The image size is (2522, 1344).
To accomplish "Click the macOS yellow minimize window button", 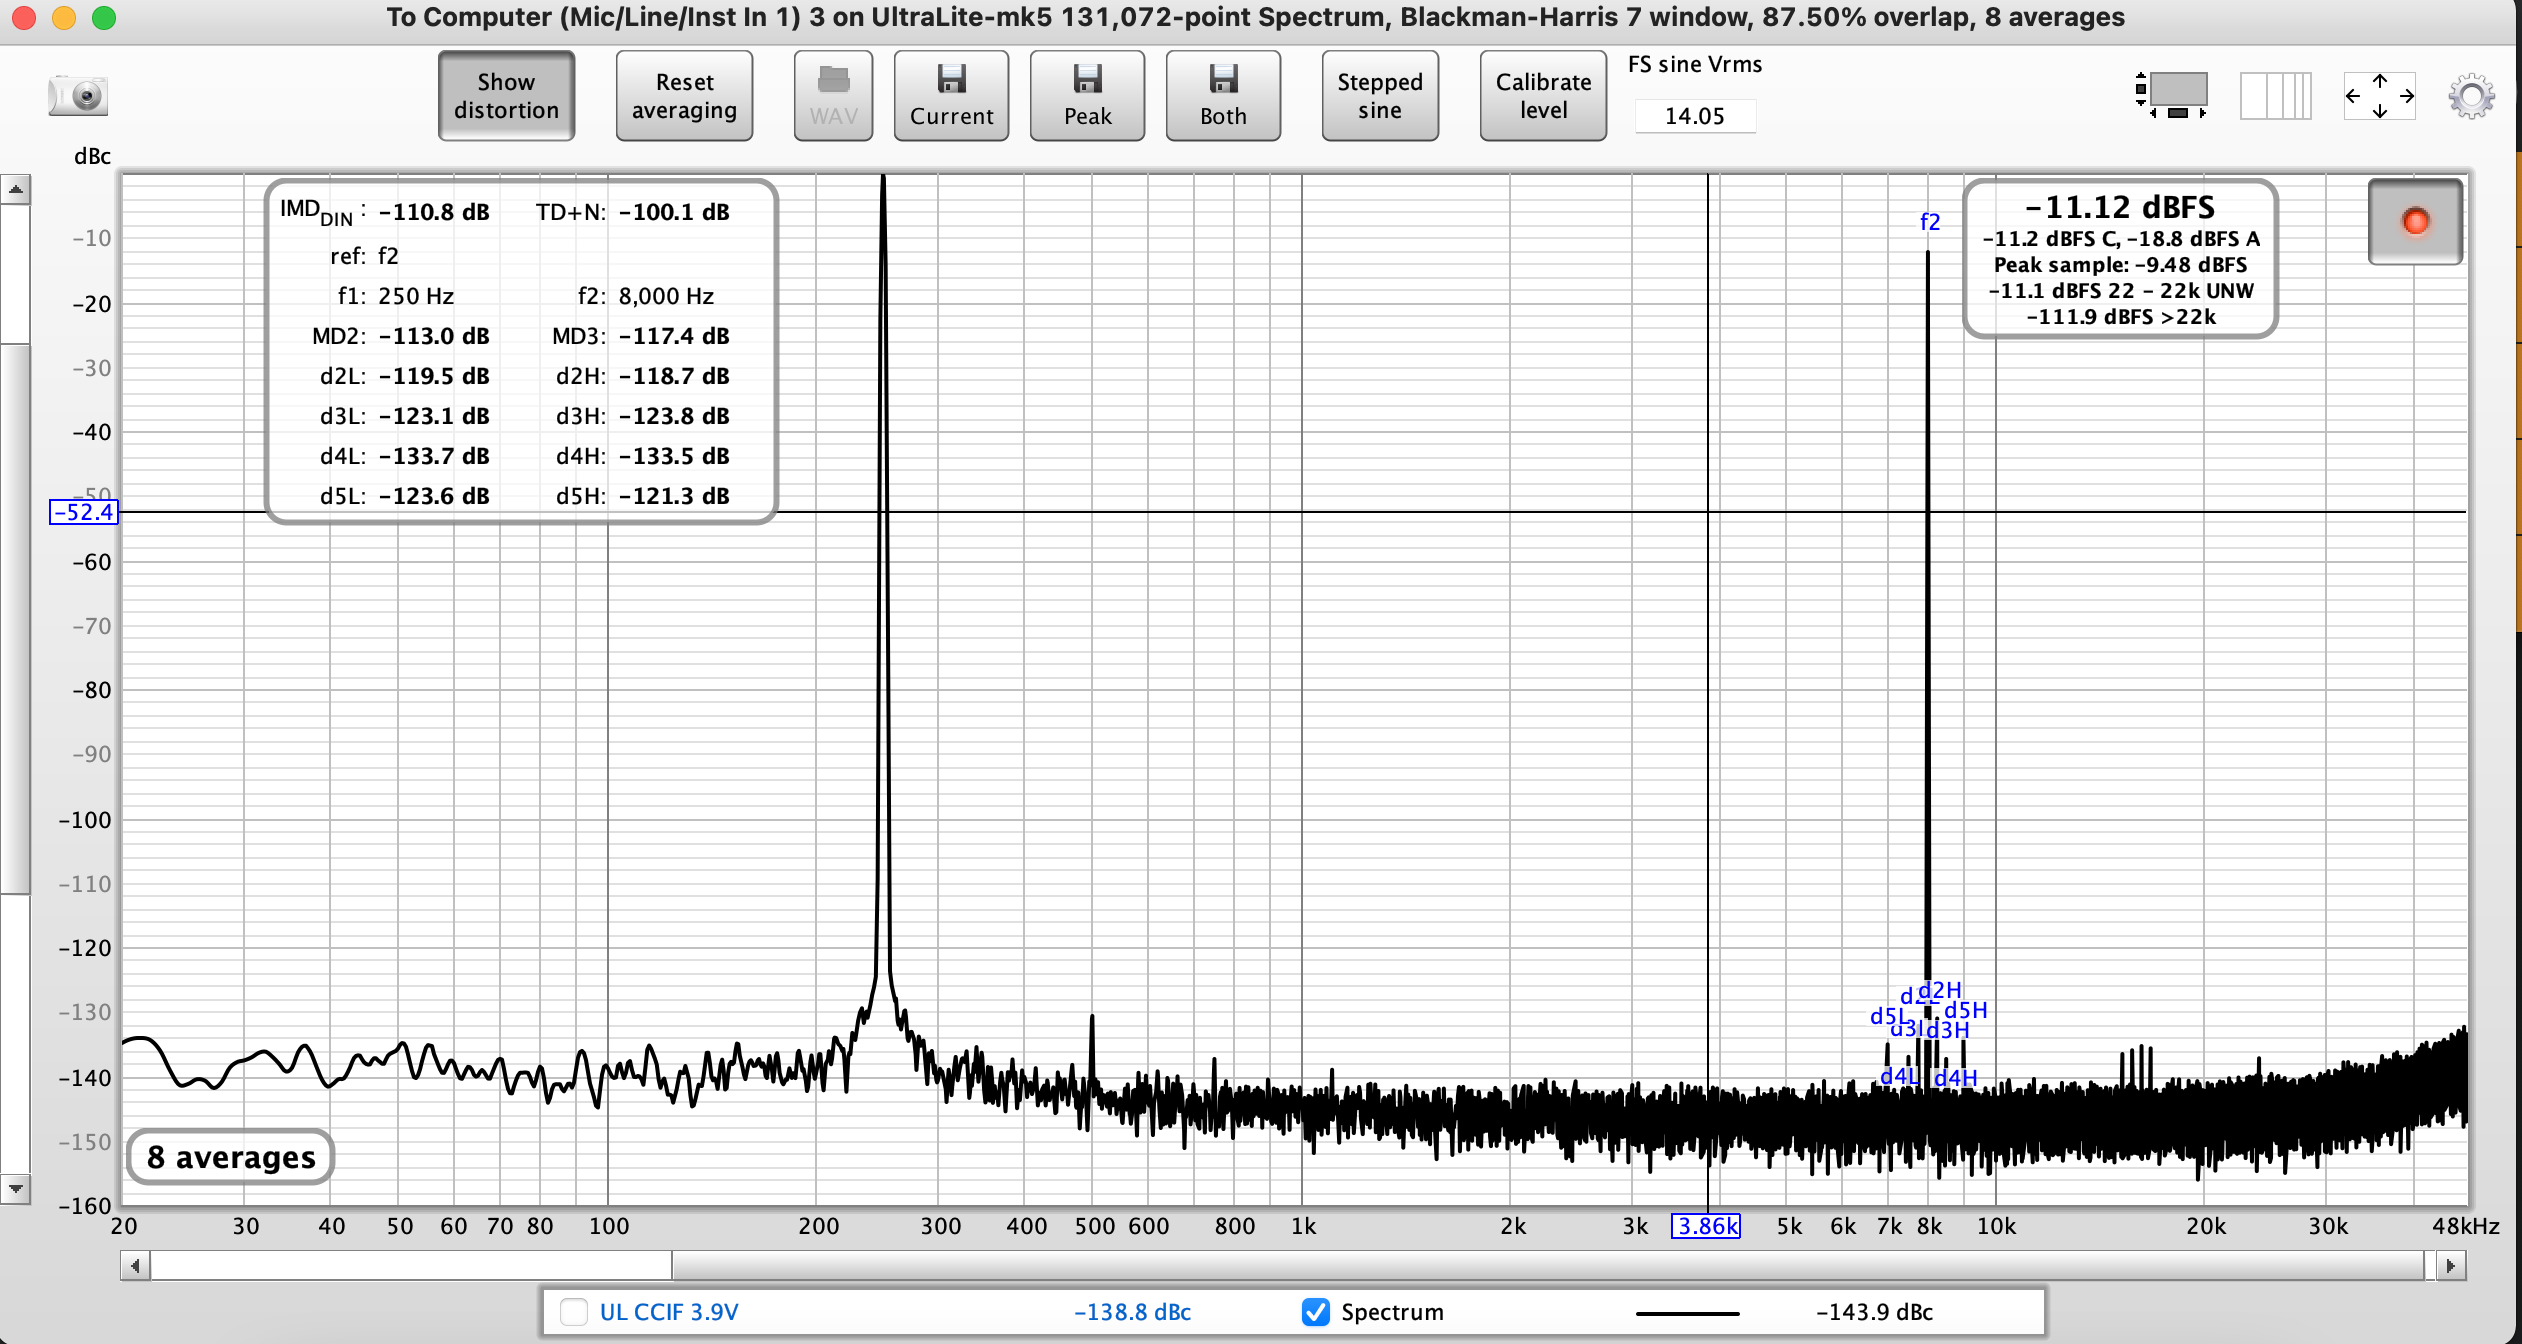I will [64, 17].
